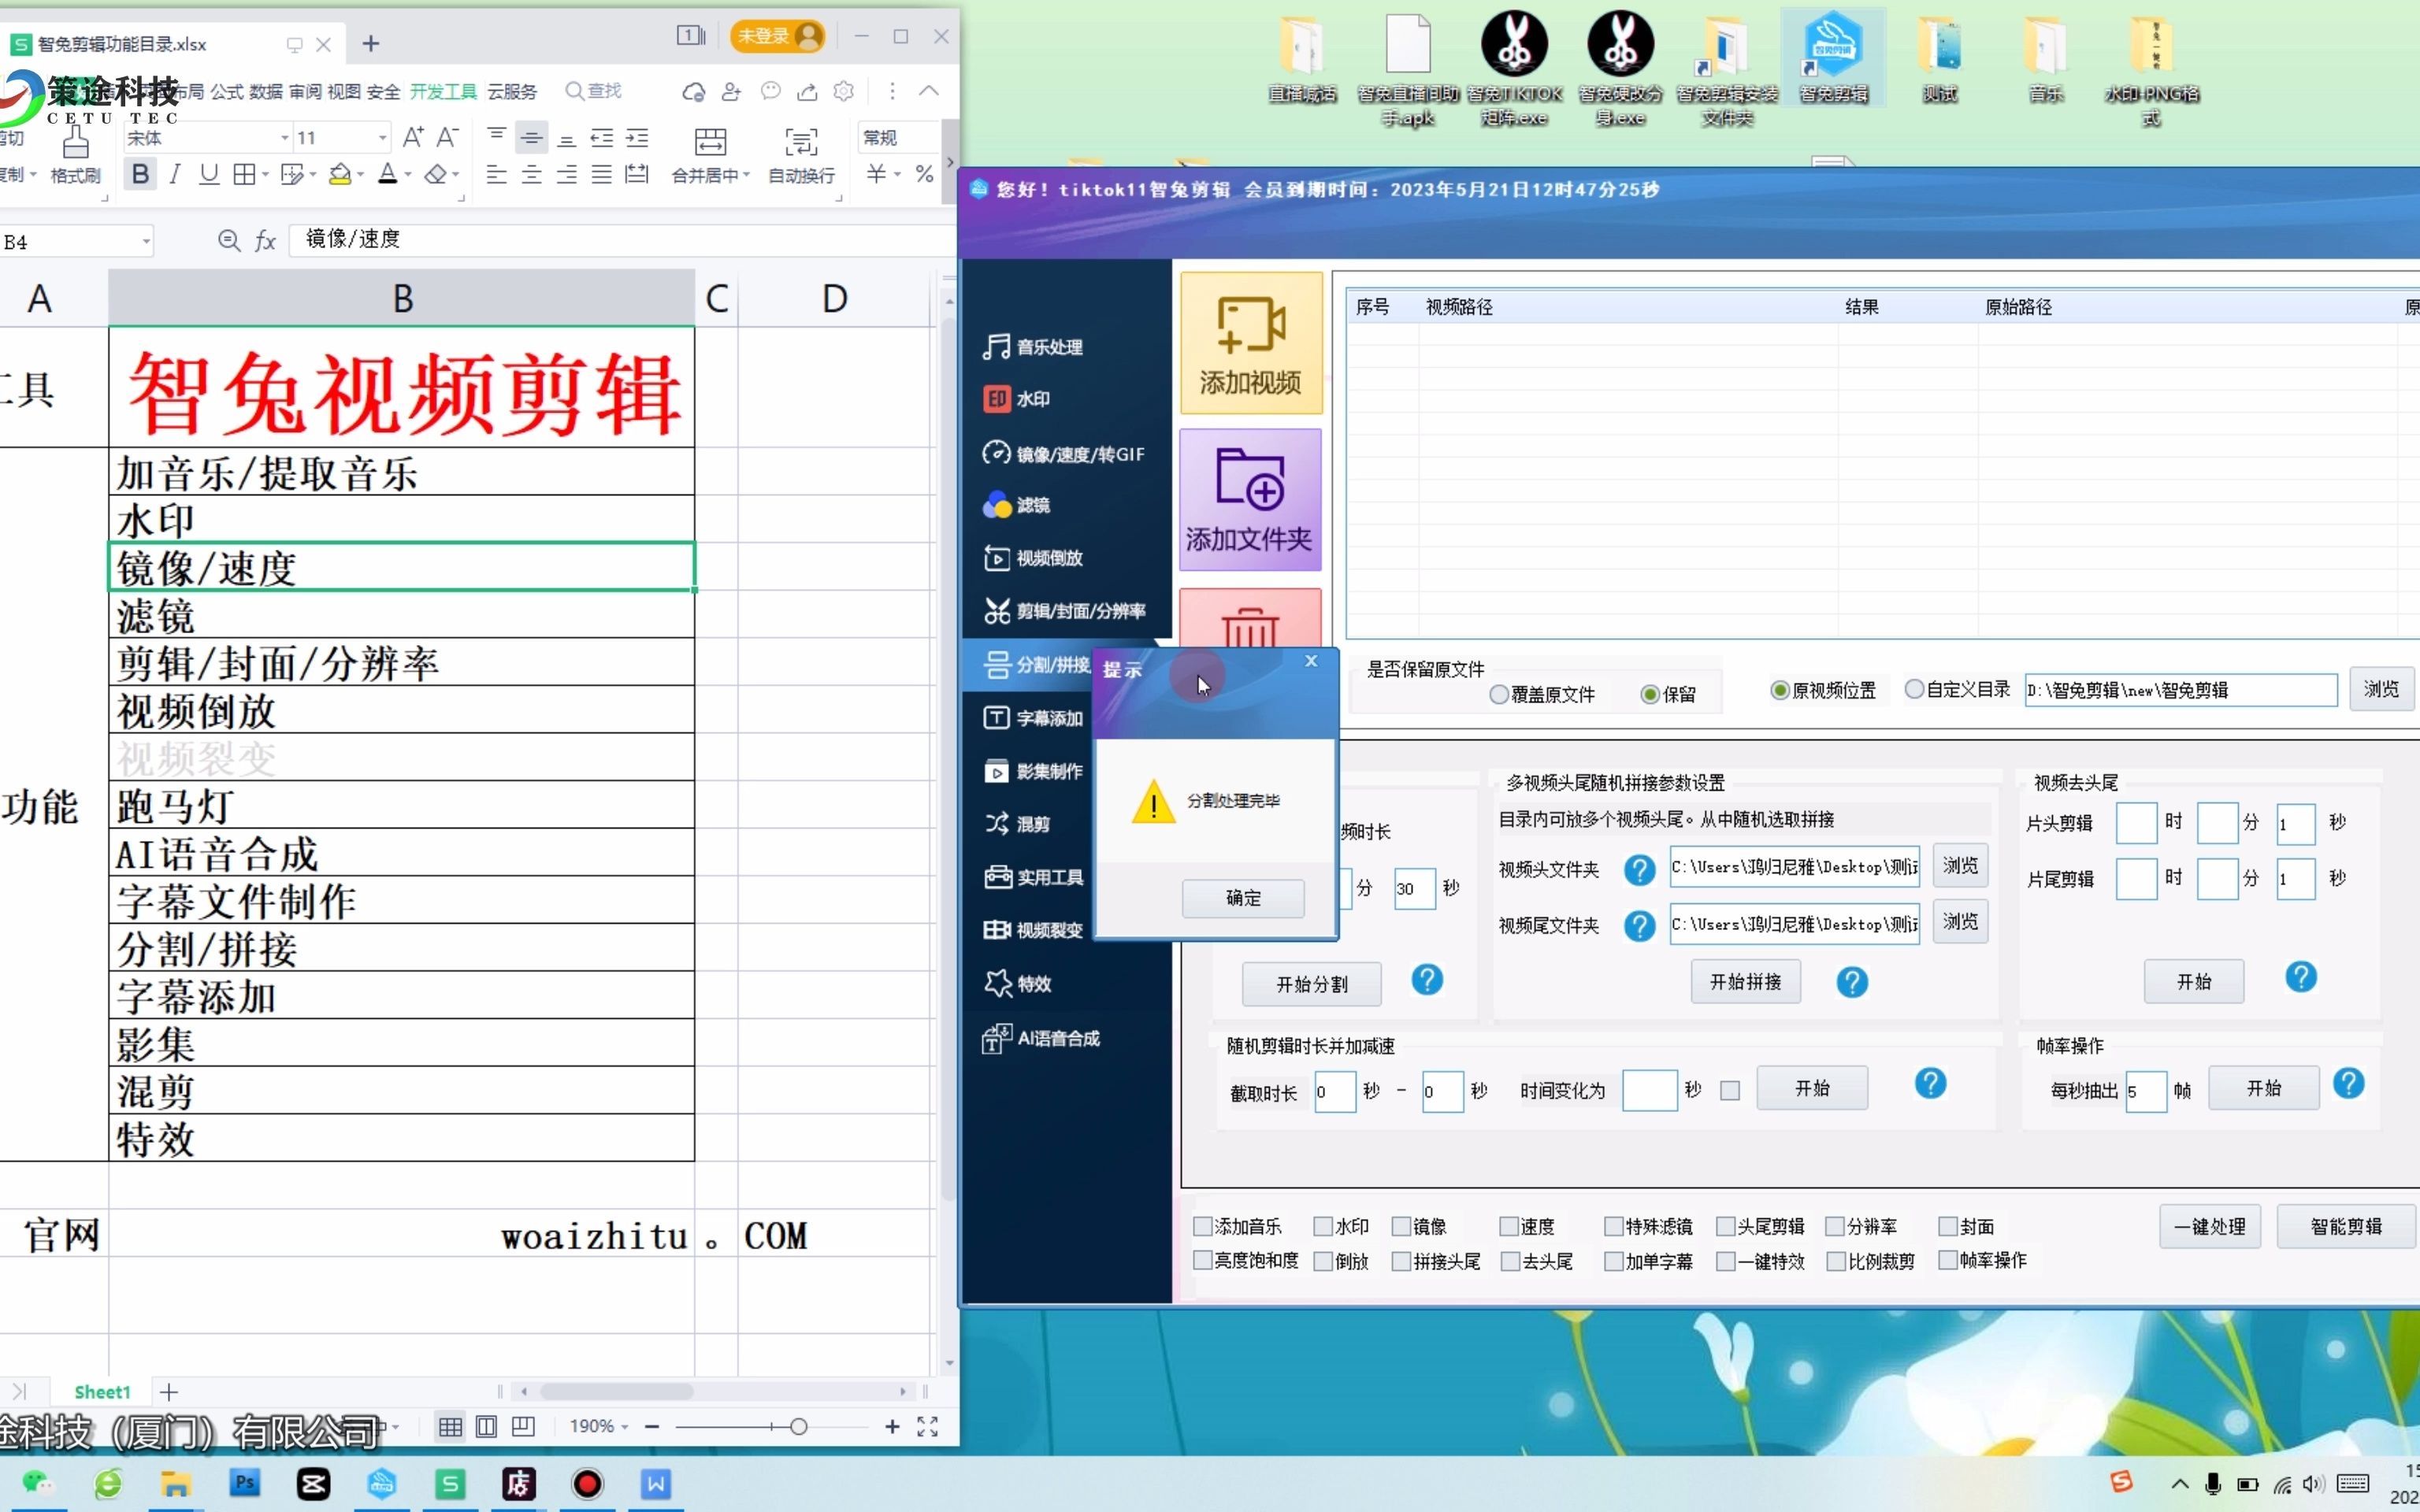The width and height of the screenshot is (2420, 1512).
Task: Adjust the WPS zoom slider handle
Action: coord(798,1427)
